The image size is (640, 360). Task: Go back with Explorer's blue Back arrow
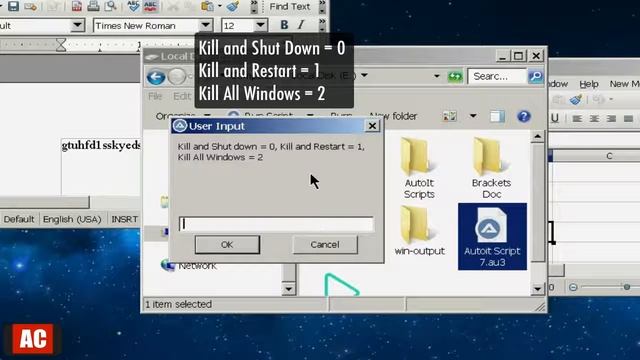point(156,77)
